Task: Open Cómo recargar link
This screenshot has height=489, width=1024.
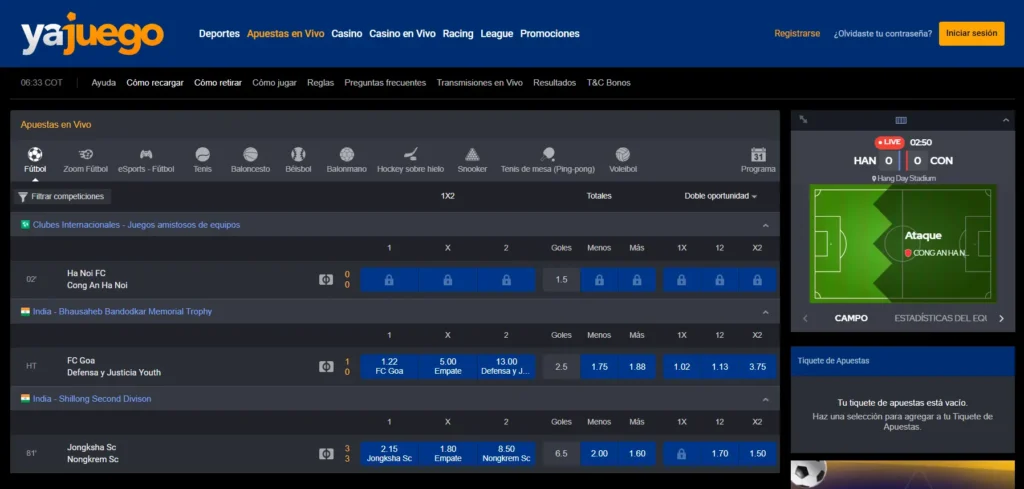Action: (155, 83)
